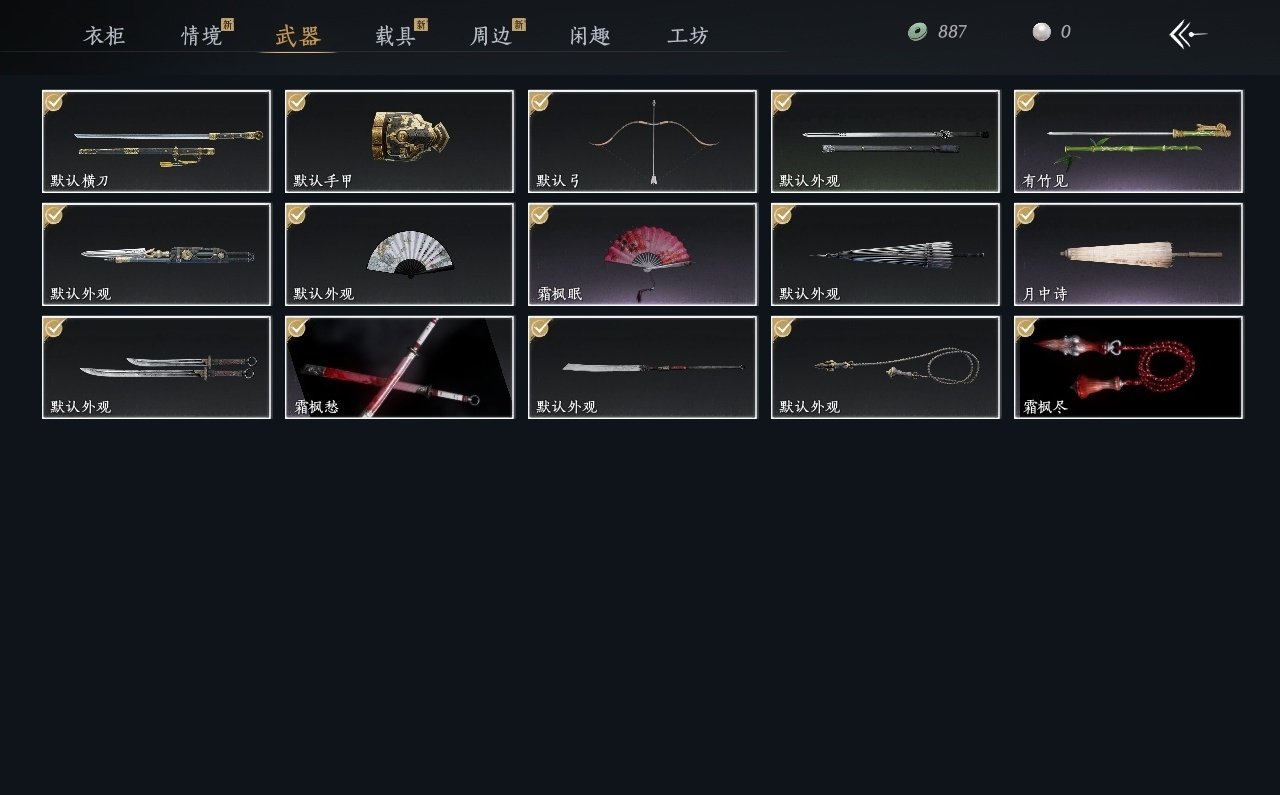Toggle the checkmark on 霜枫眠 card
The height and width of the screenshot is (795, 1280).
[539, 214]
